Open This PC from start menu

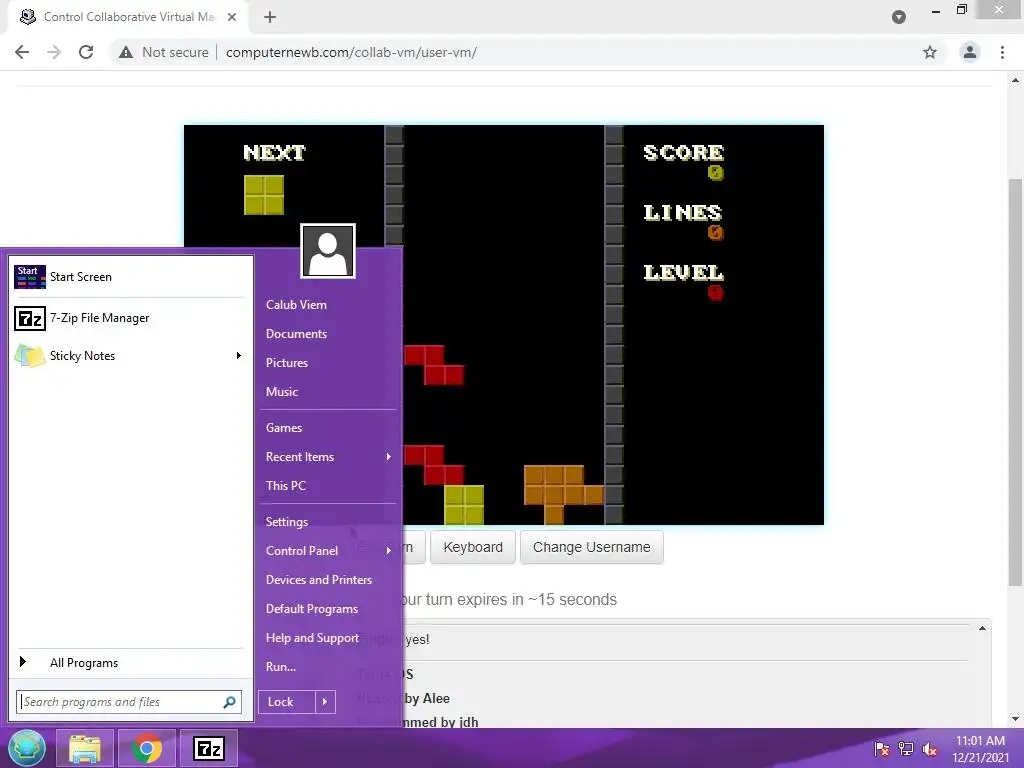tap(285, 486)
